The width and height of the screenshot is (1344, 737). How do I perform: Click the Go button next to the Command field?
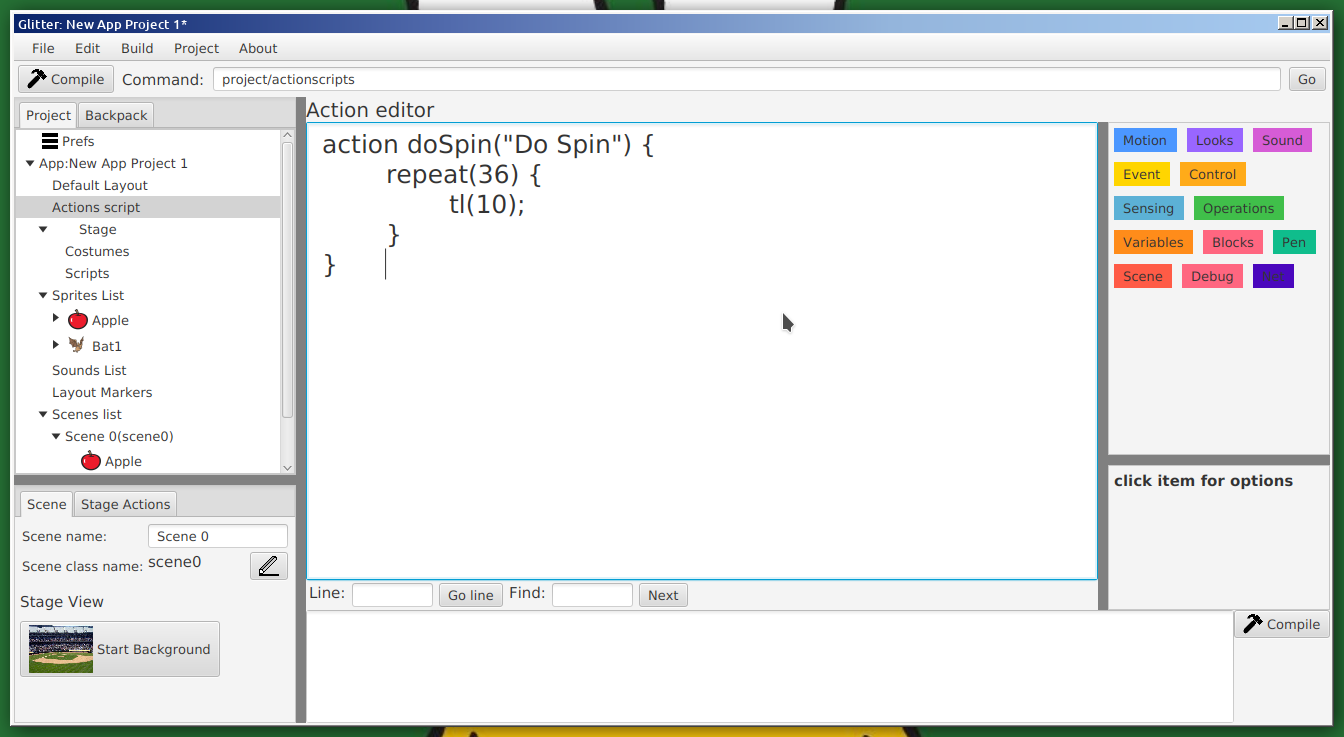coord(1306,79)
